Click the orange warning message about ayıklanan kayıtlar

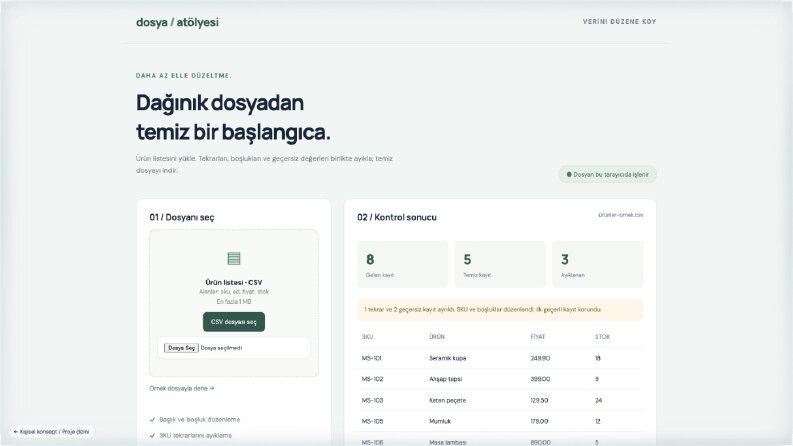pyautogui.click(x=500, y=309)
